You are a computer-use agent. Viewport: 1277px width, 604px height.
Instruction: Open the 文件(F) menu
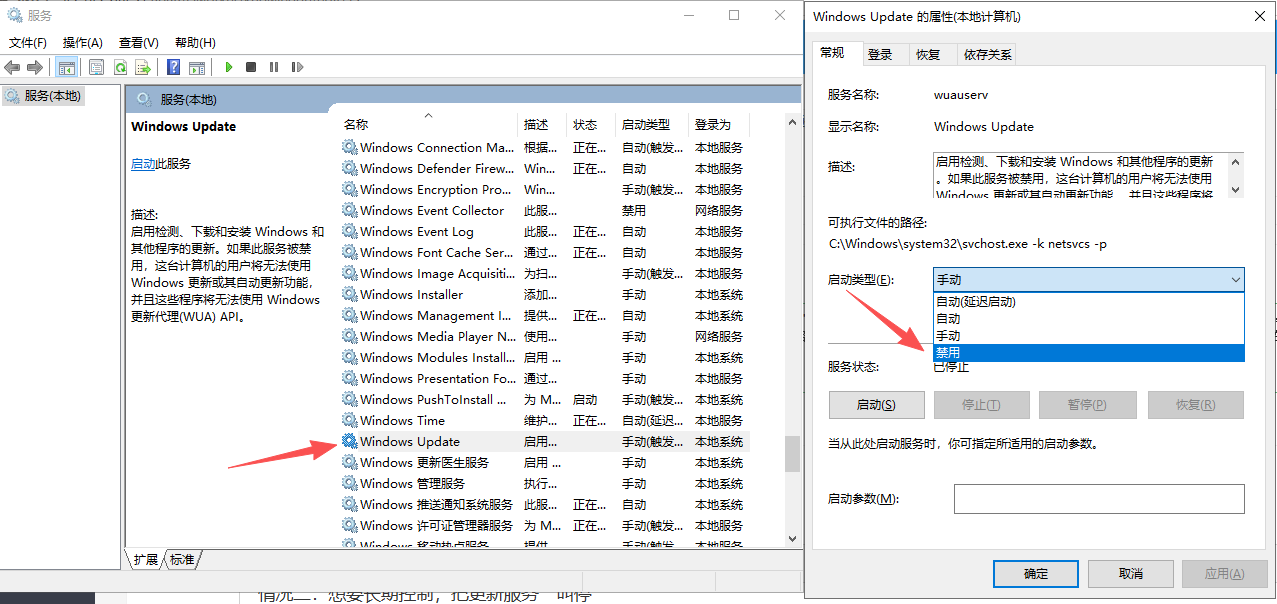pos(28,43)
